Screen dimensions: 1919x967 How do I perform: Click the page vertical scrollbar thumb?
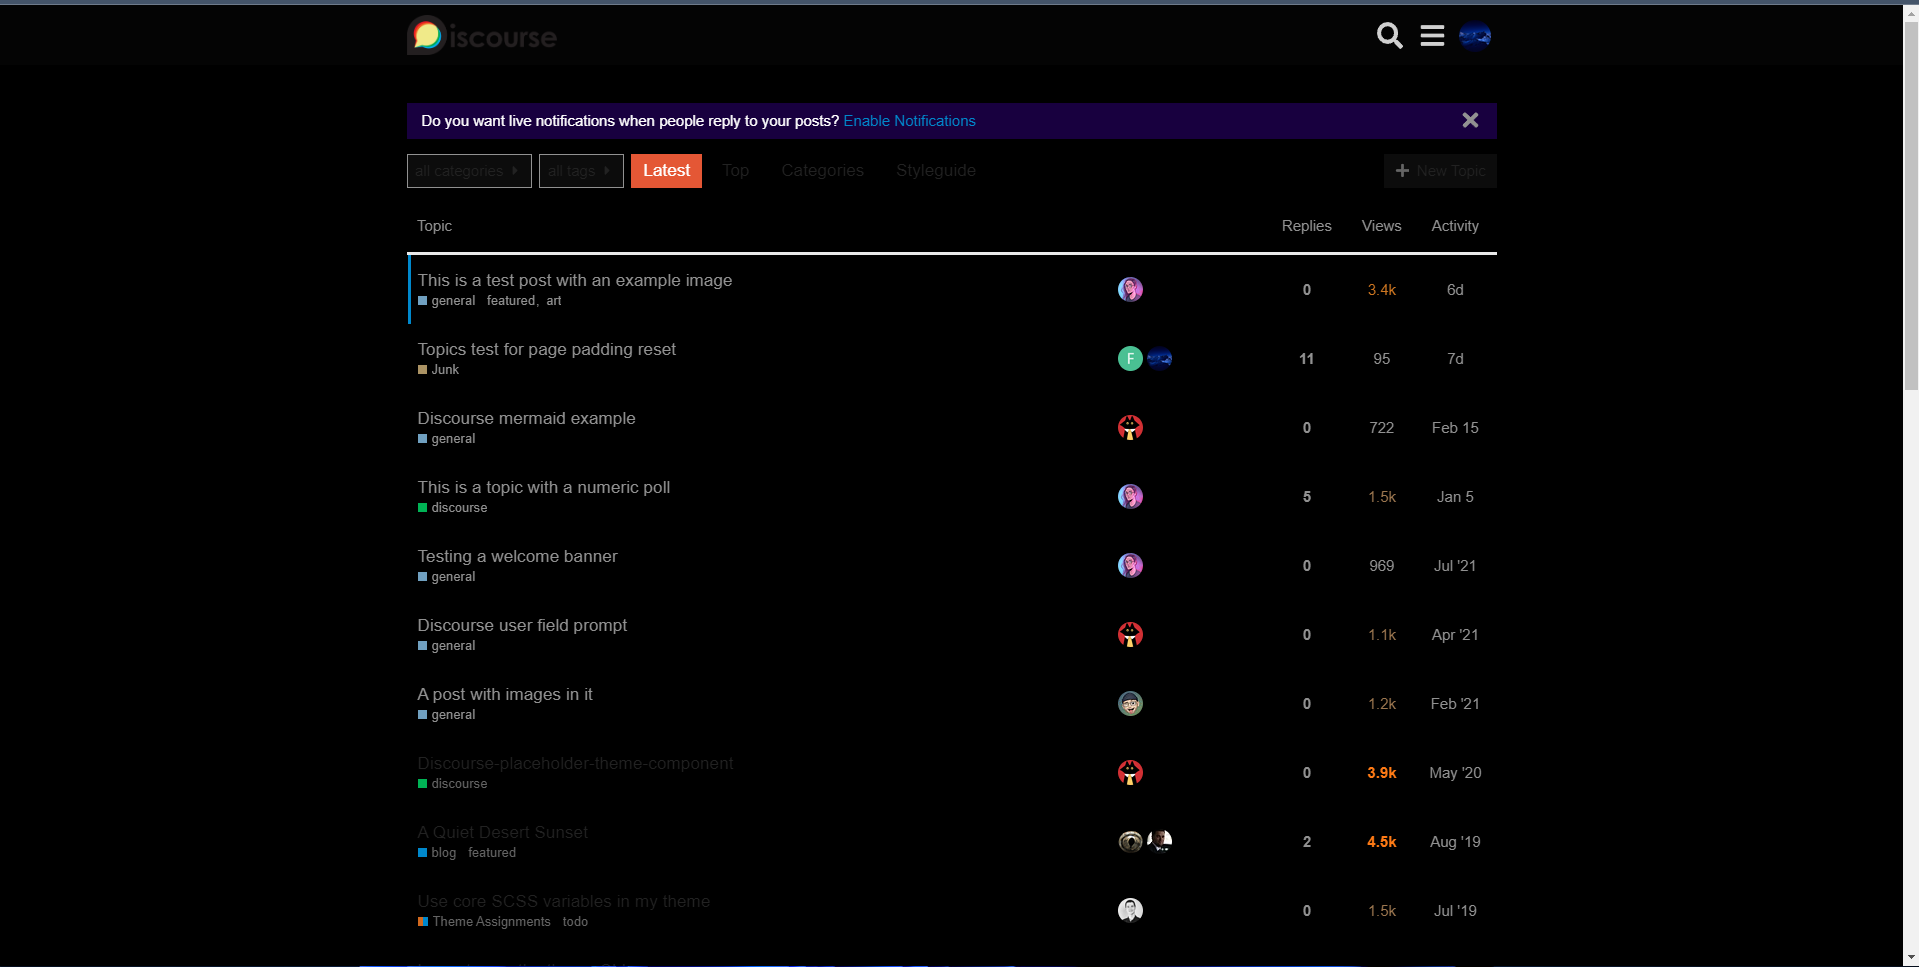1910,200
